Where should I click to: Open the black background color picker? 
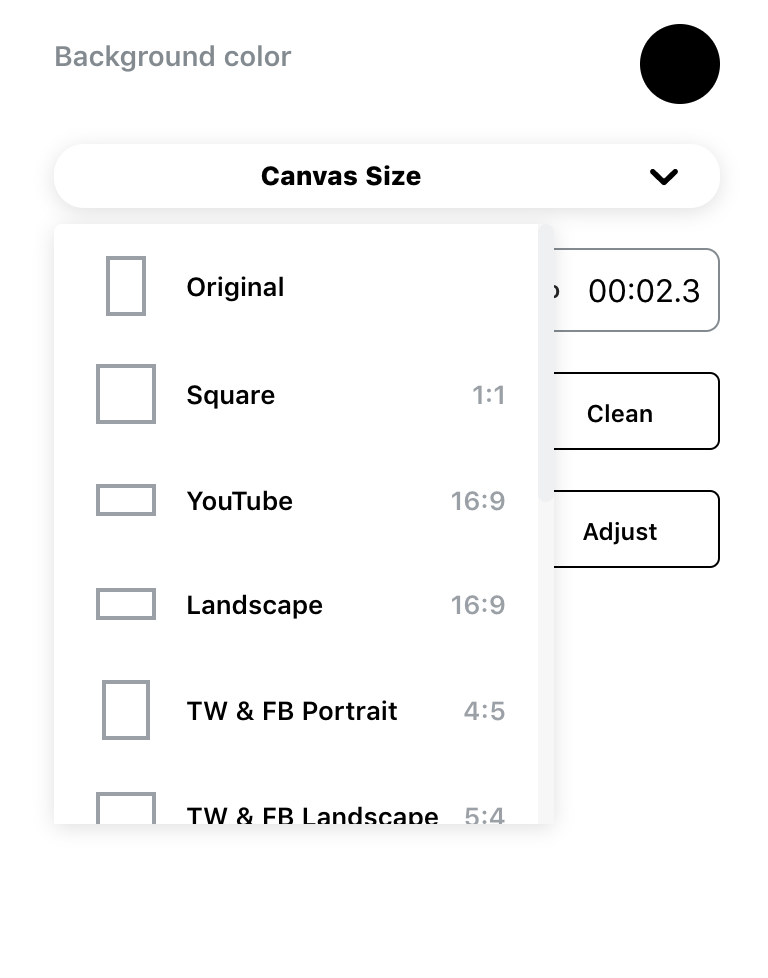point(680,64)
